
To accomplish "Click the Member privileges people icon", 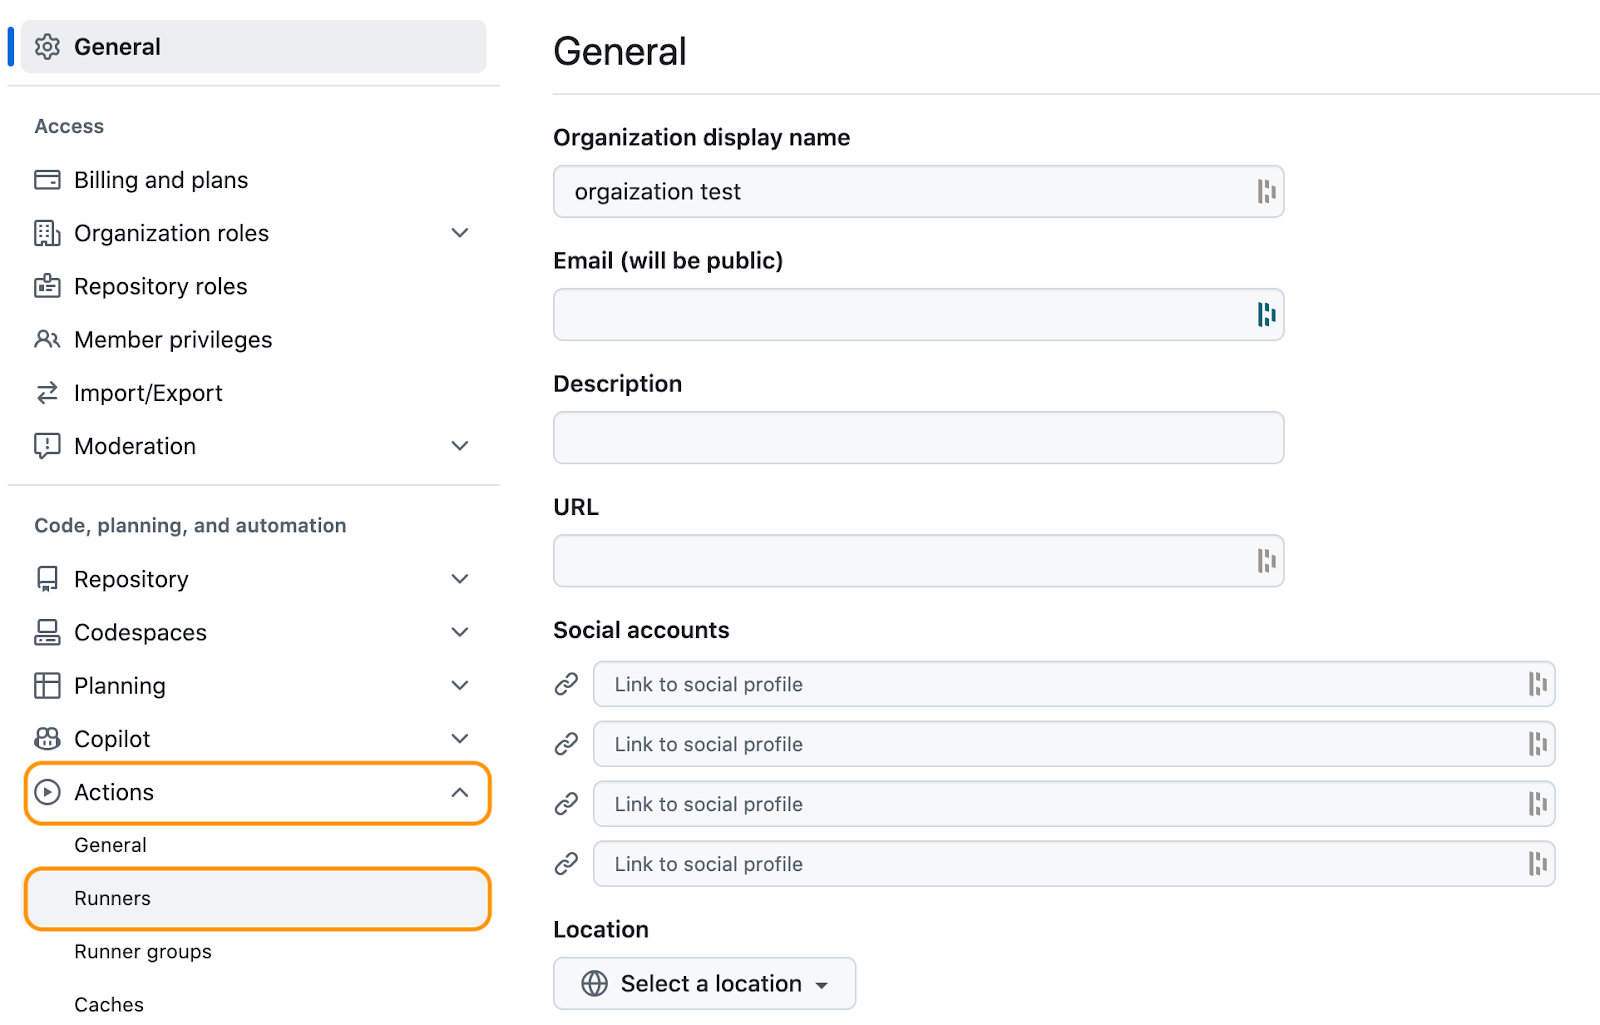I will pos(47,340).
